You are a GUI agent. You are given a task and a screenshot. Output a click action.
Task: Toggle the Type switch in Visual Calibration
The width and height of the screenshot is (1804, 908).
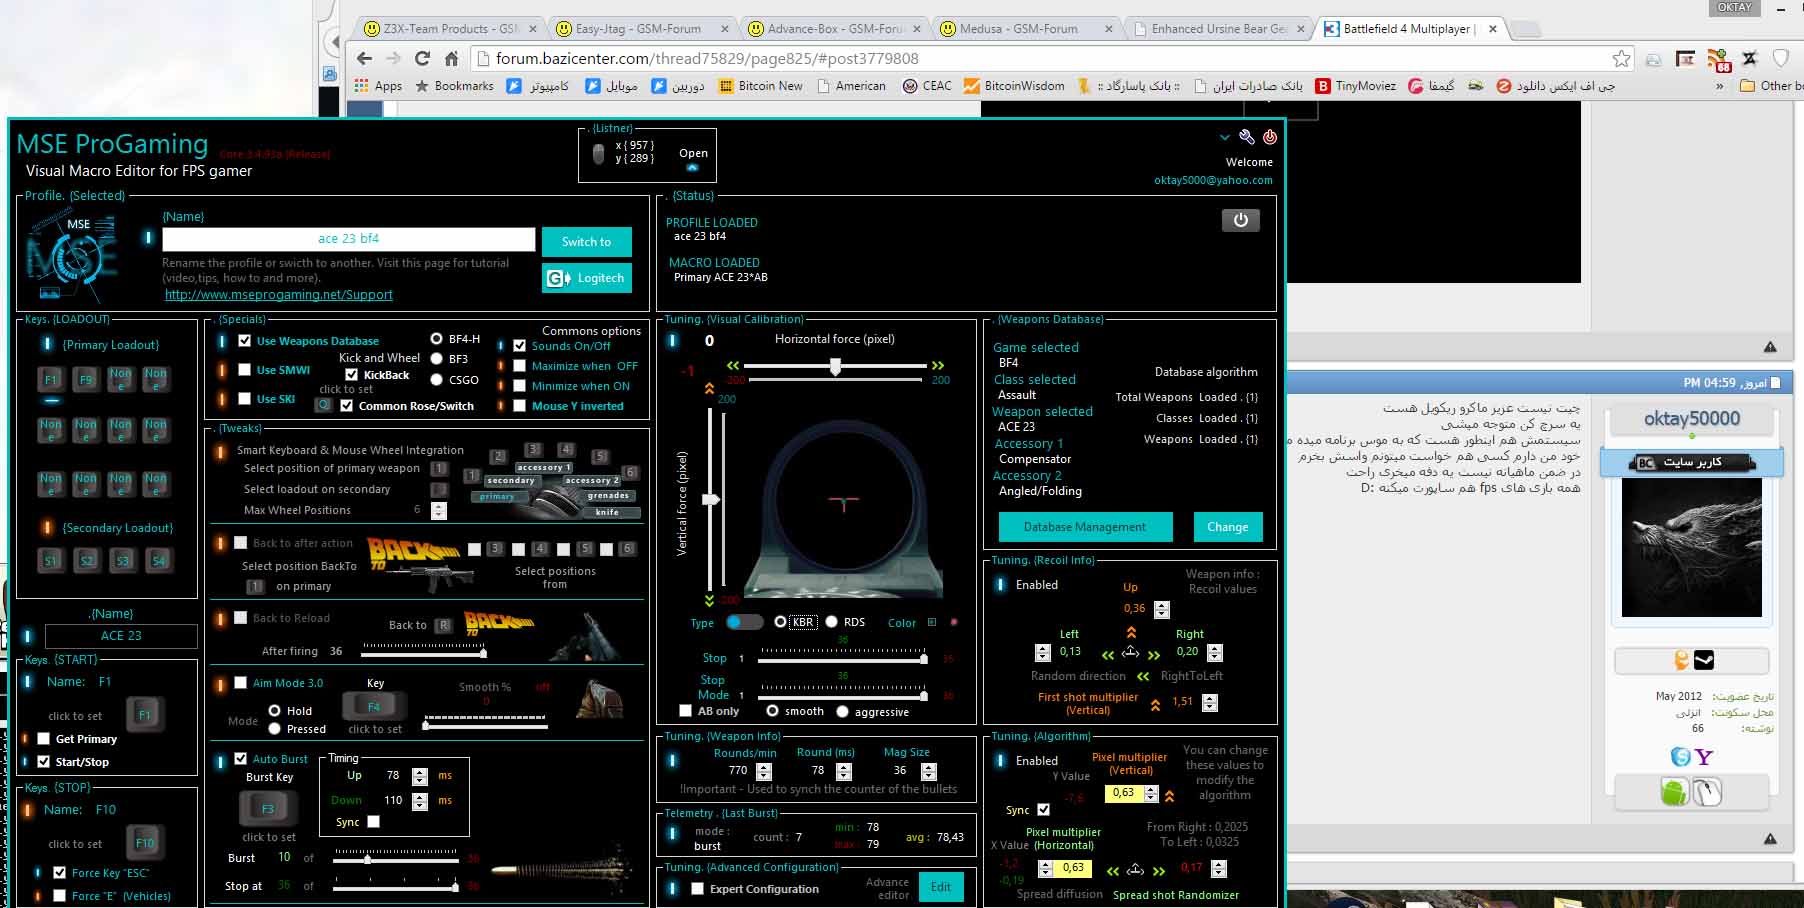[x=744, y=622]
